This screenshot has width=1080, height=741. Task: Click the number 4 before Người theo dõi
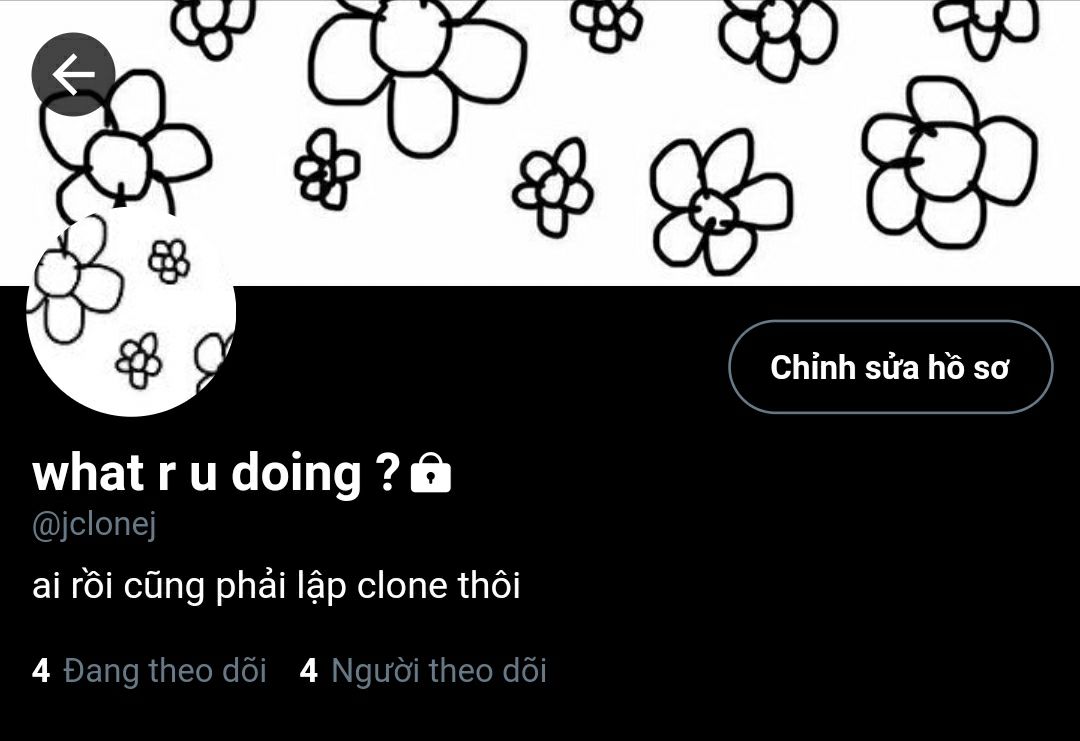click(309, 671)
